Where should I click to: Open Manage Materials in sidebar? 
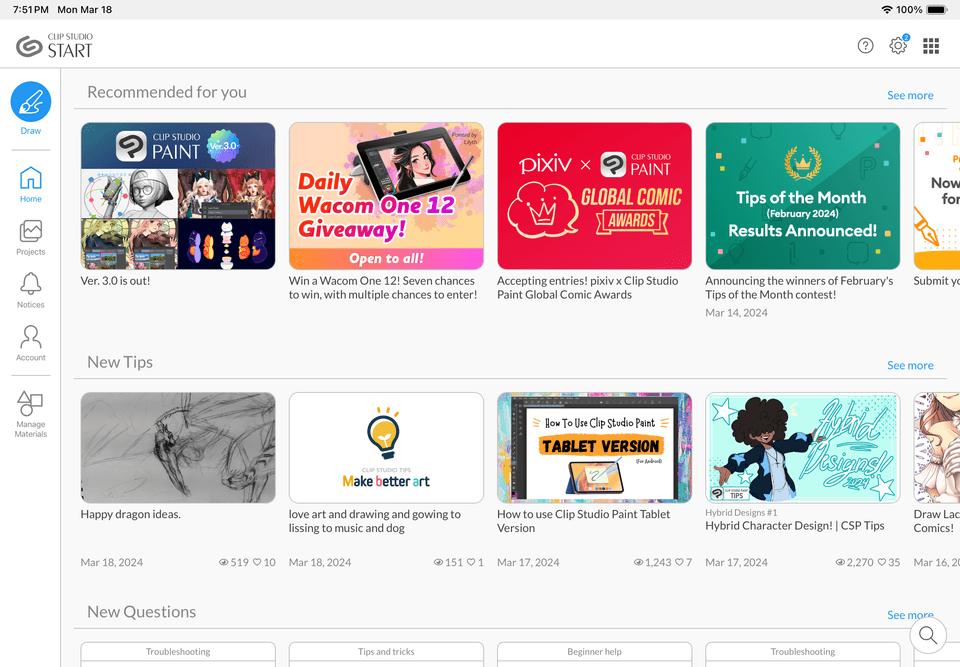[31, 414]
